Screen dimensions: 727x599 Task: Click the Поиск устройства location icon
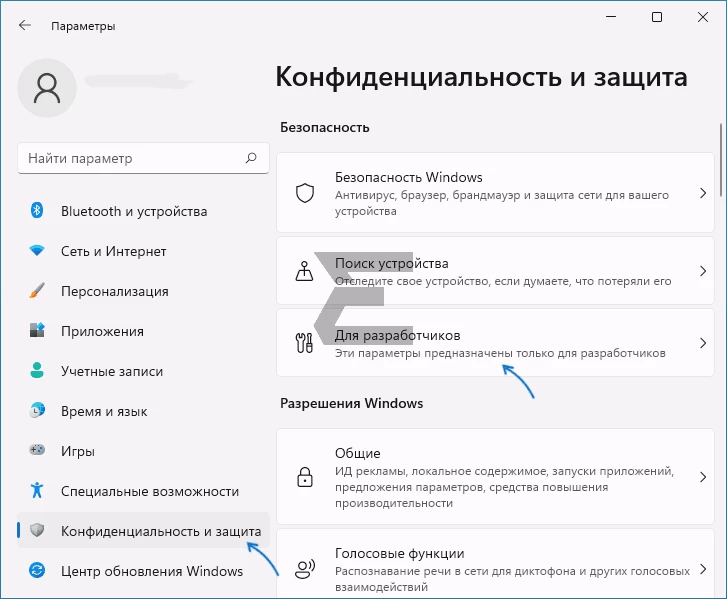[305, 271]
